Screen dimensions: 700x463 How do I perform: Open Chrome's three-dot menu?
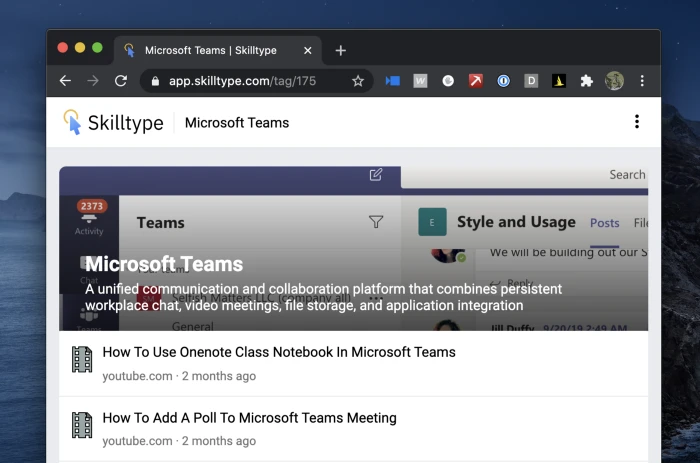point(642,81)
